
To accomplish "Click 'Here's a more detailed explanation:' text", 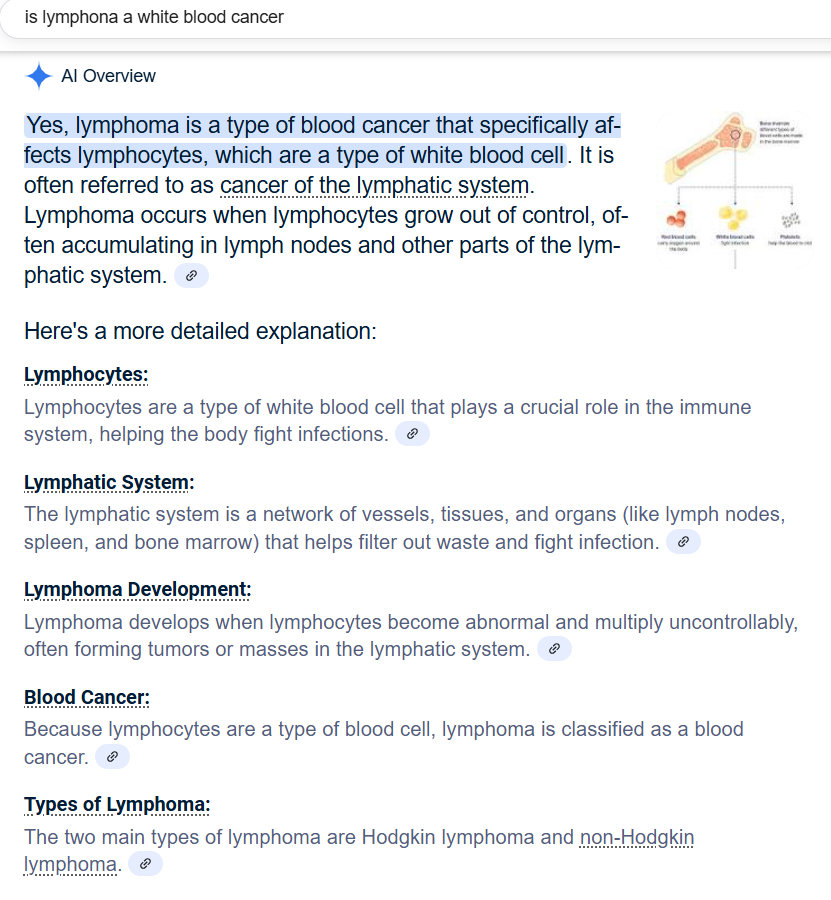I will 200,331.
